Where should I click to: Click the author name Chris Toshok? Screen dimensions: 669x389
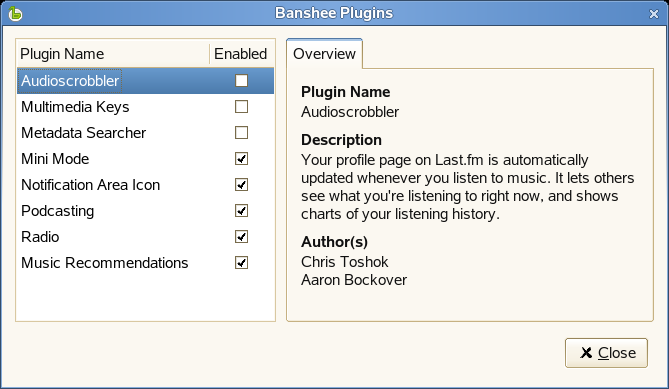point(345,261)
